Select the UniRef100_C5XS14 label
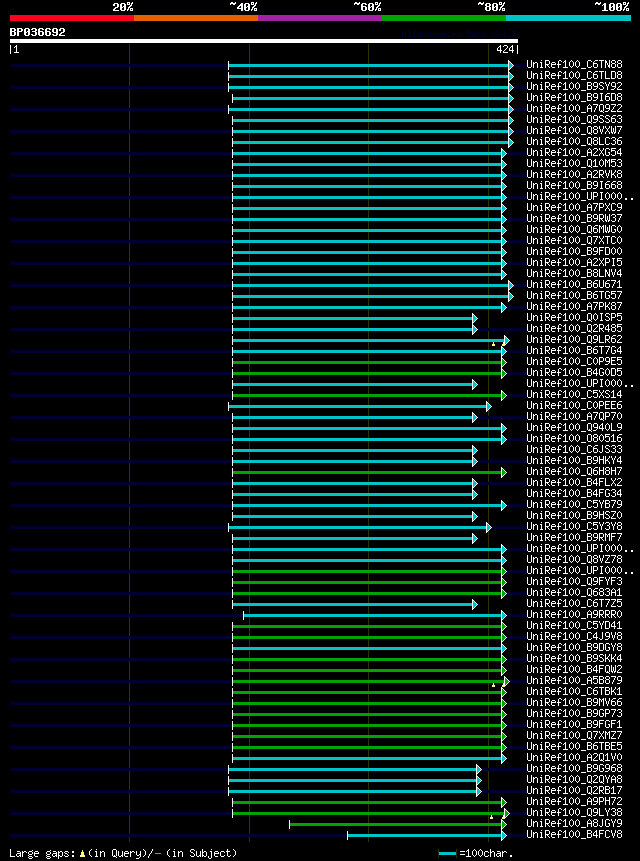Viewport: 640px width, 861px height. (574, 394)
